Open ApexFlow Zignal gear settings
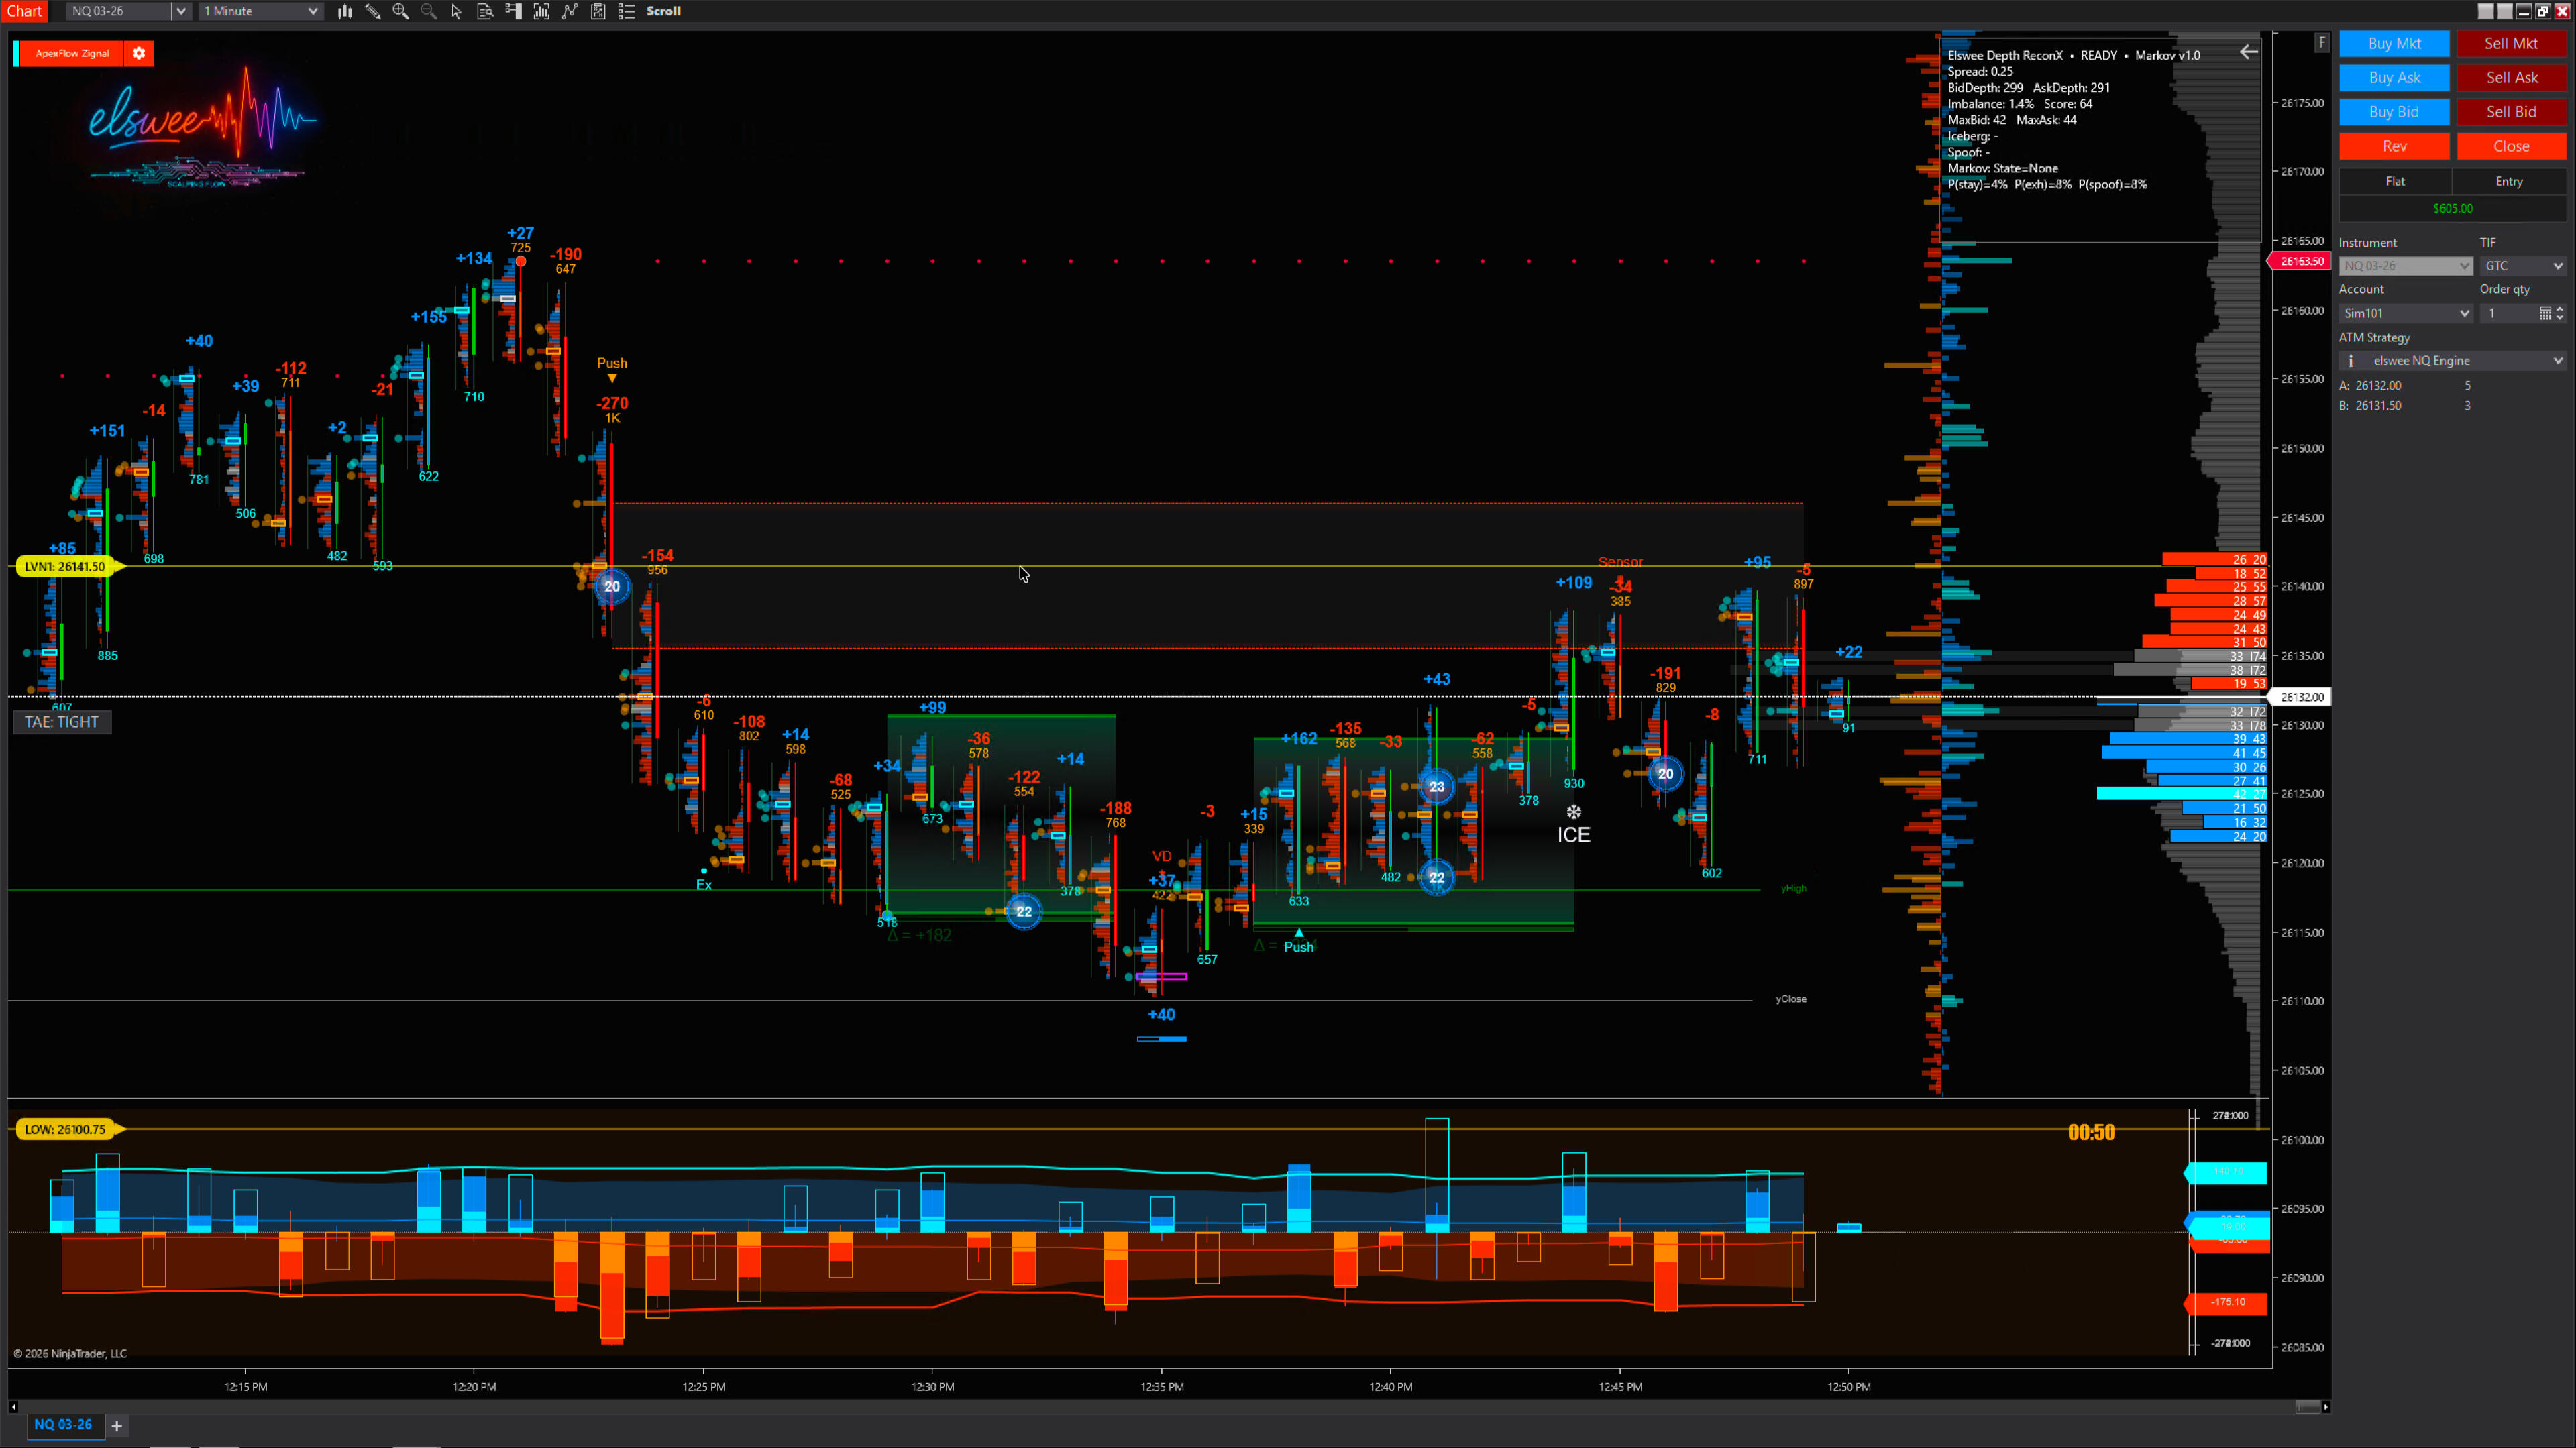The width and height of the screenshot is (2576, 1448). 139,53
